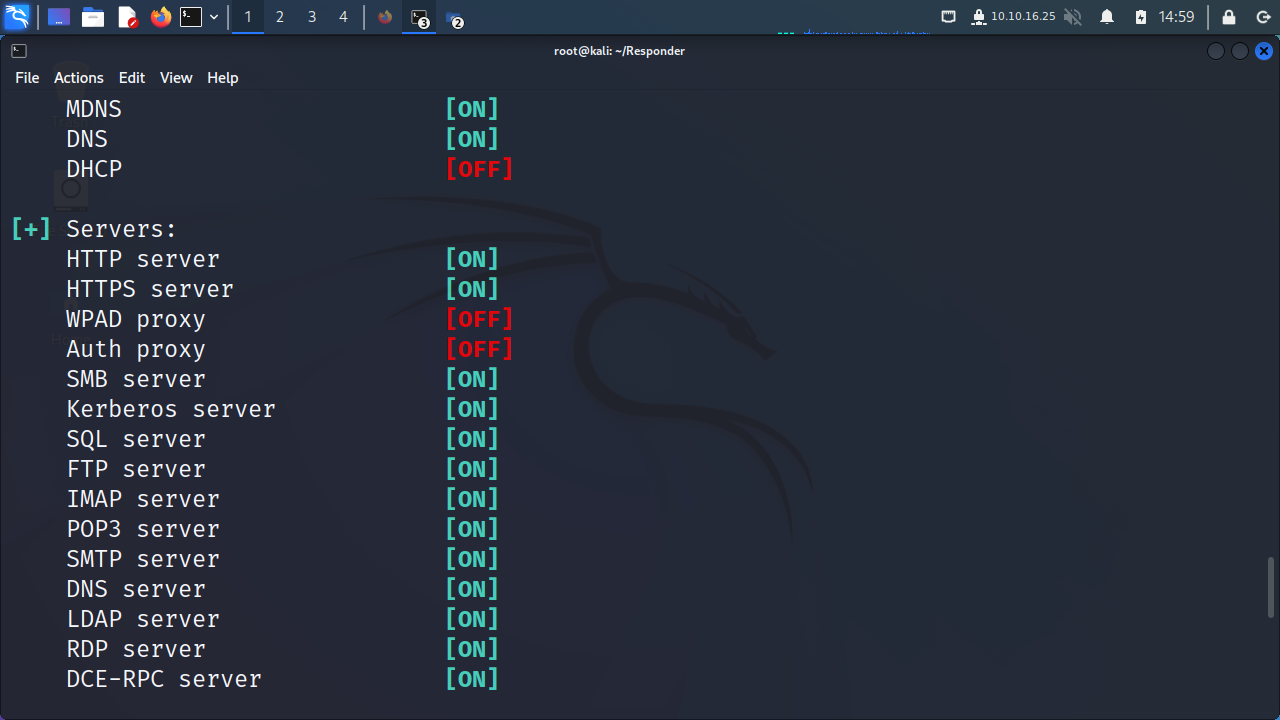Select the taskbar window button with badge 2

point(455,18)
